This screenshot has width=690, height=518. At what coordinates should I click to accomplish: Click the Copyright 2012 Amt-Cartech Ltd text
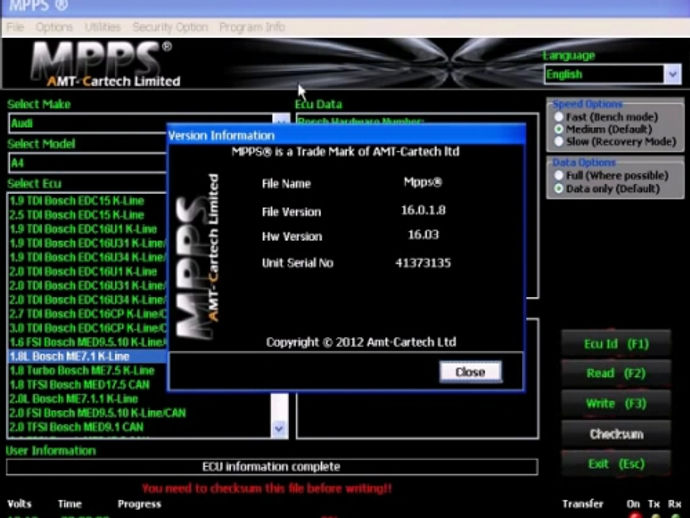pos(361,342)
